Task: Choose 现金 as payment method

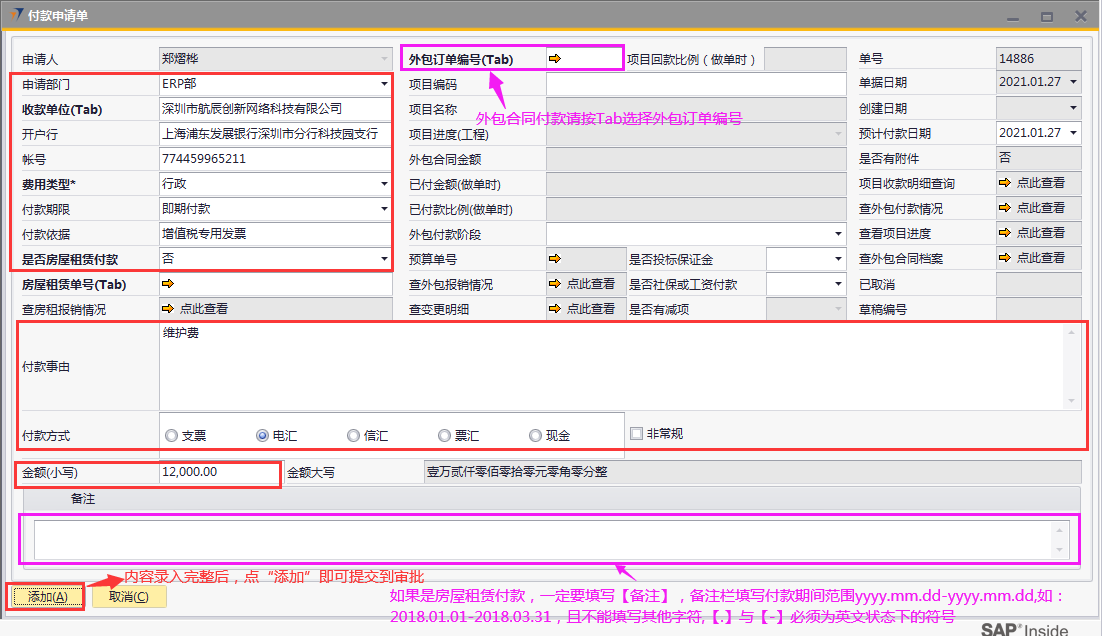Action: click(536, 436)
